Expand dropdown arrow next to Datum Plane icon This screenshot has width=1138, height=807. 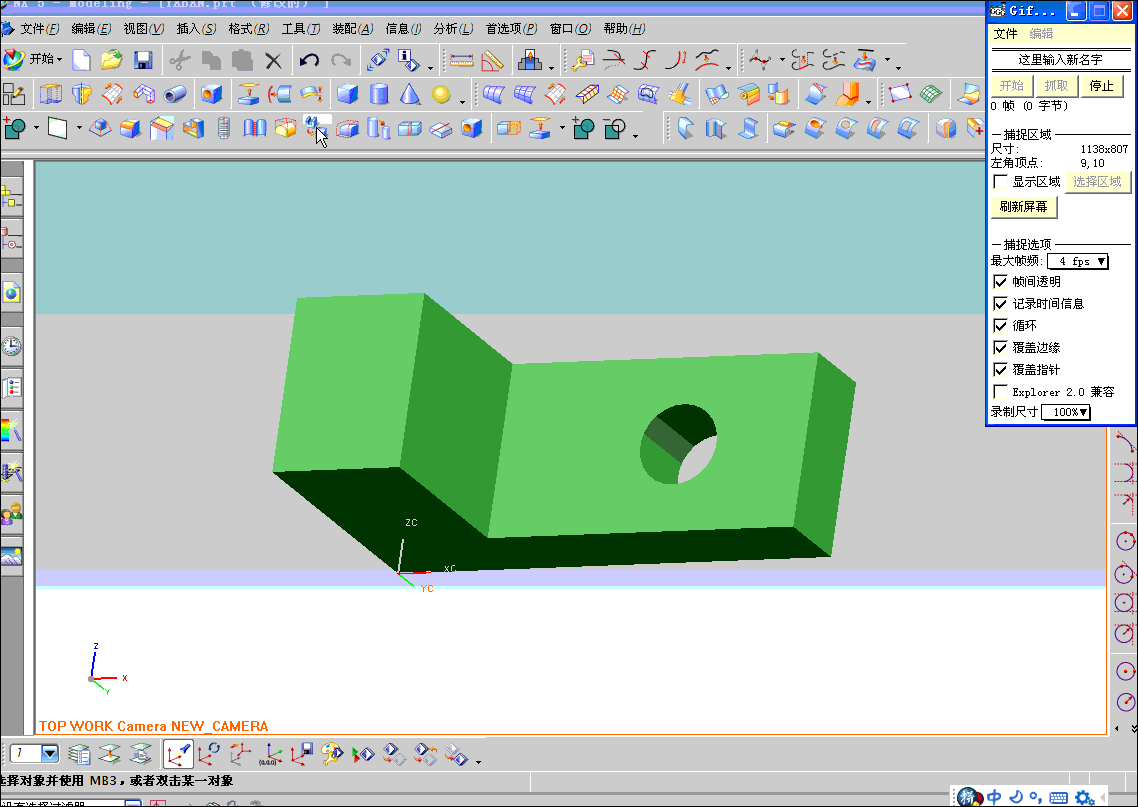coord(78,128)
